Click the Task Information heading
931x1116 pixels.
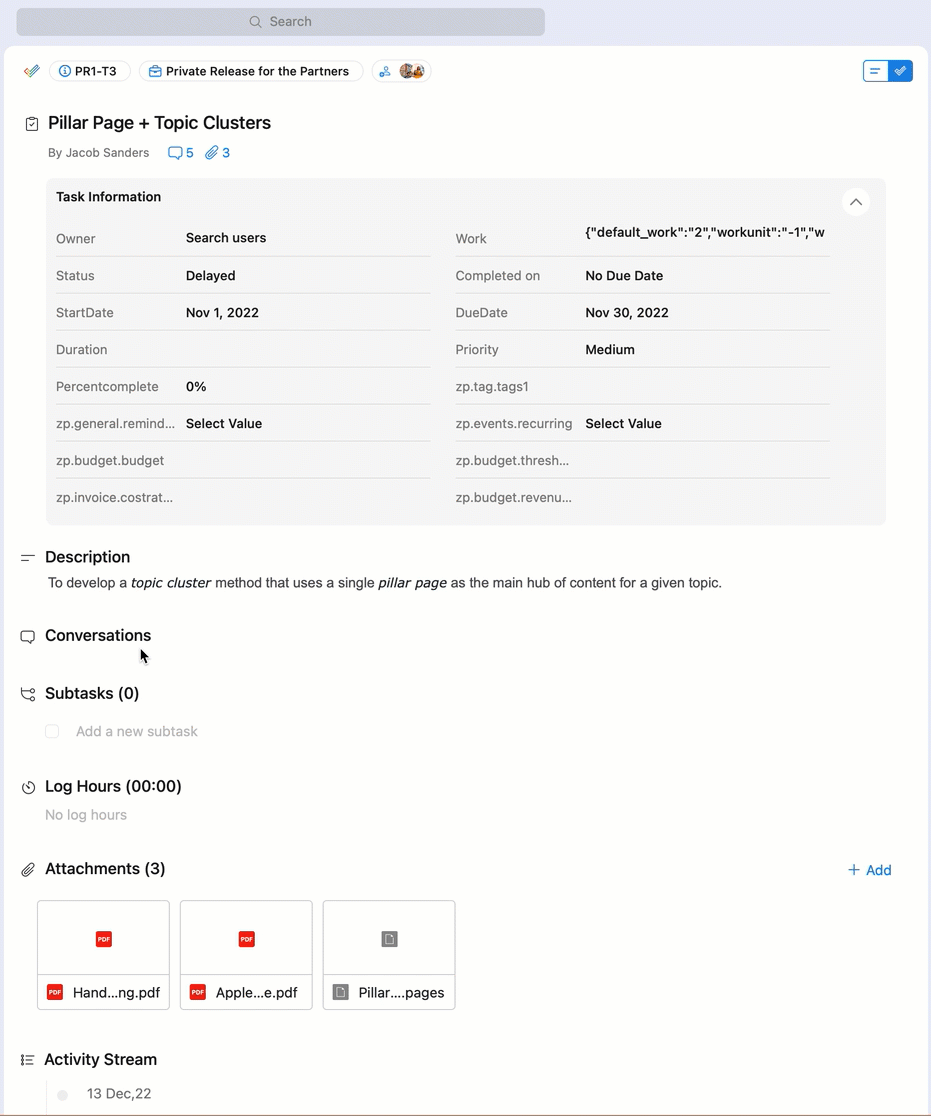pyautogui.click(x=108, y=197)
